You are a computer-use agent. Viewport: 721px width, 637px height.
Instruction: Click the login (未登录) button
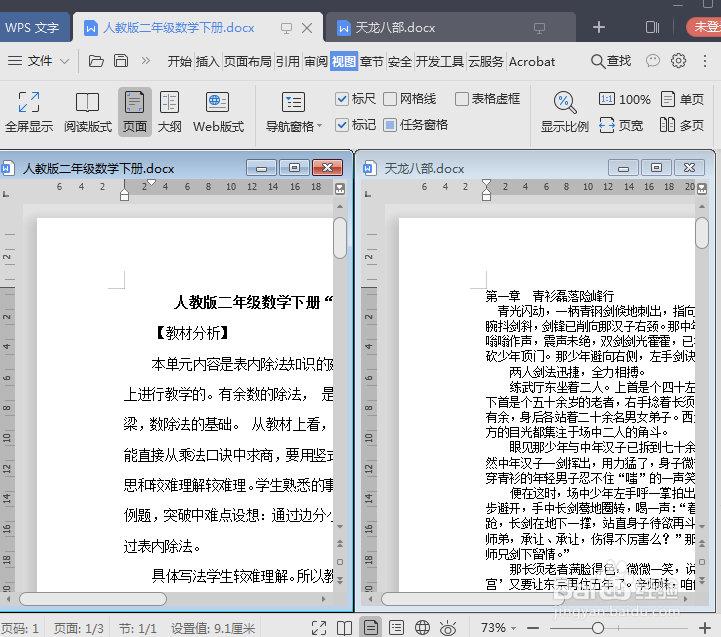706,27
